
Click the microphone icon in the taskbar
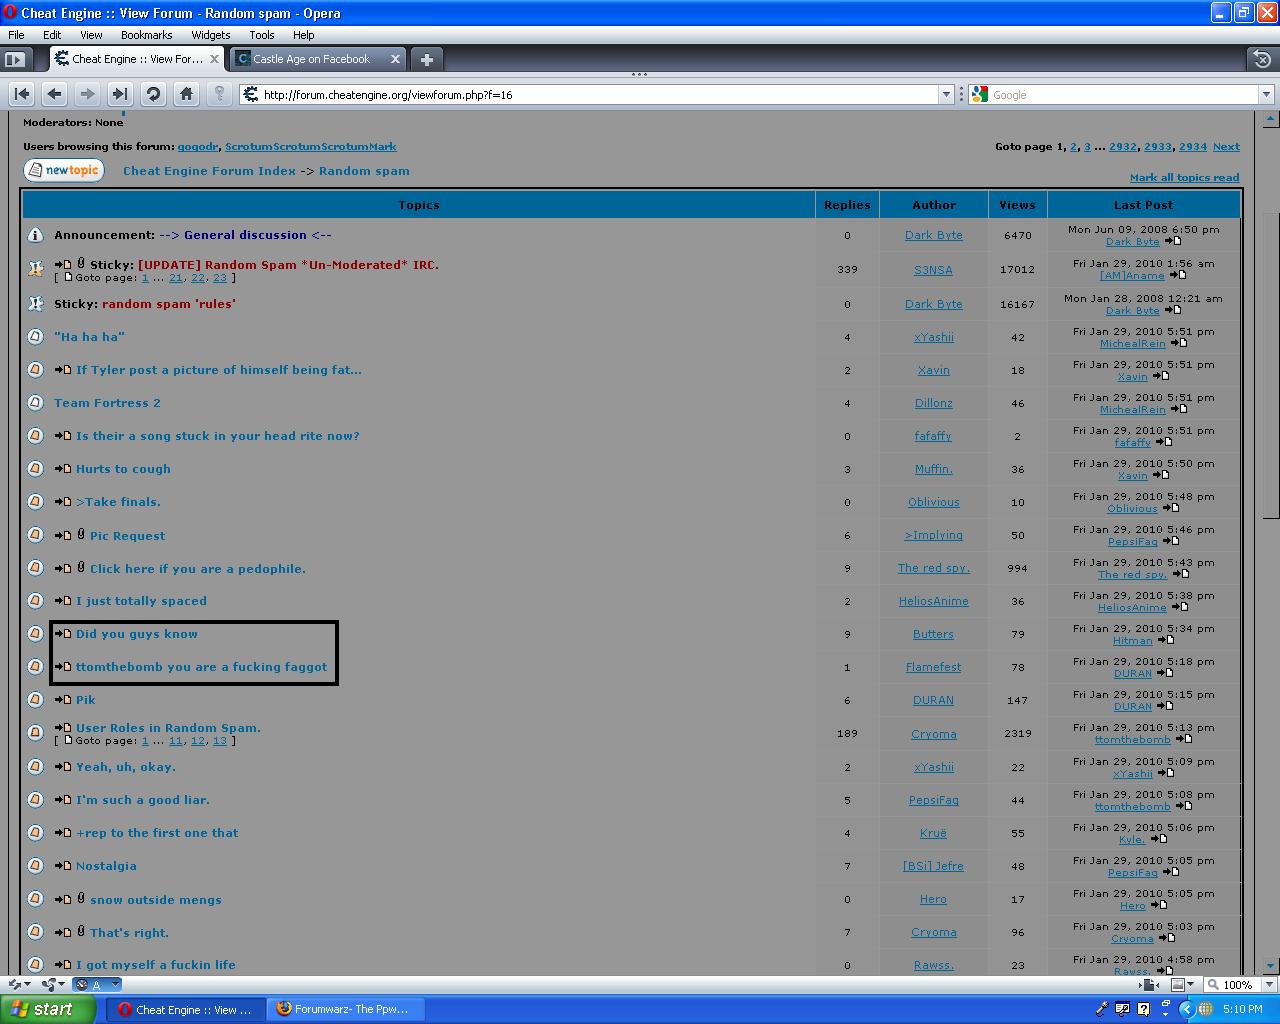click(x=1102, y=1009)
